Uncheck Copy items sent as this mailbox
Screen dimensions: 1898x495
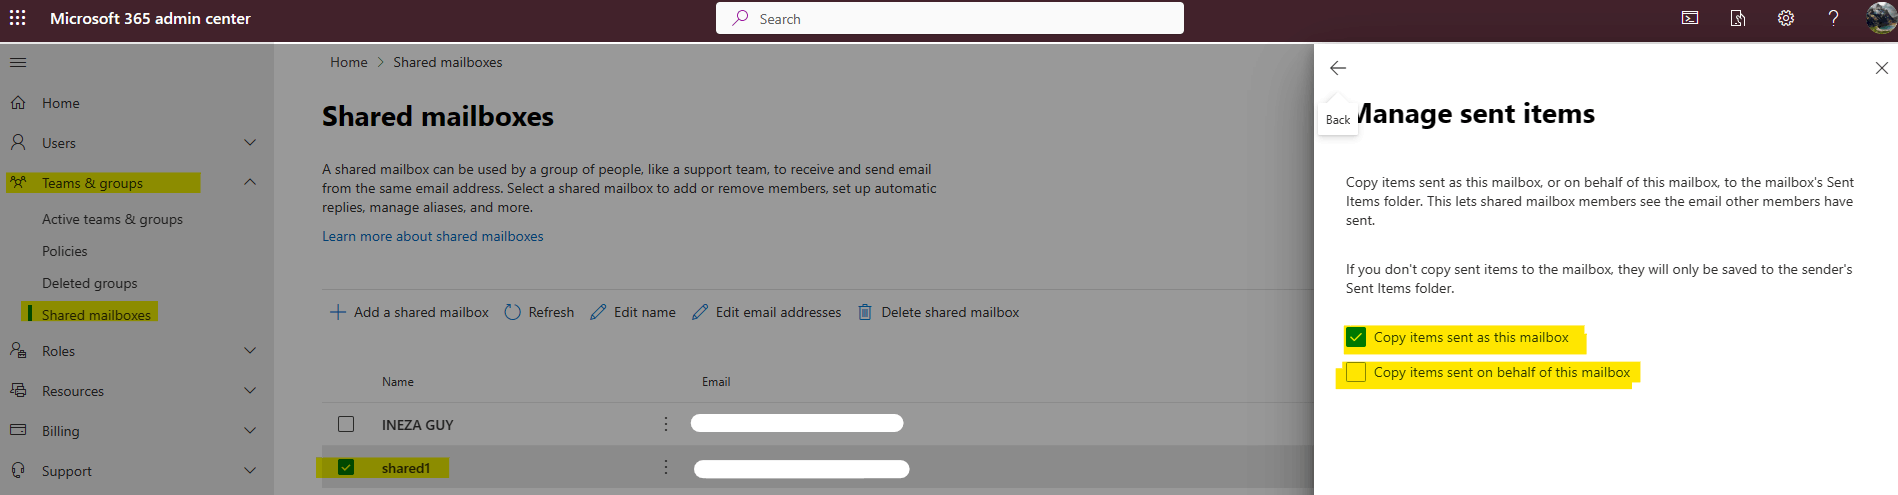click(1356, 337)
